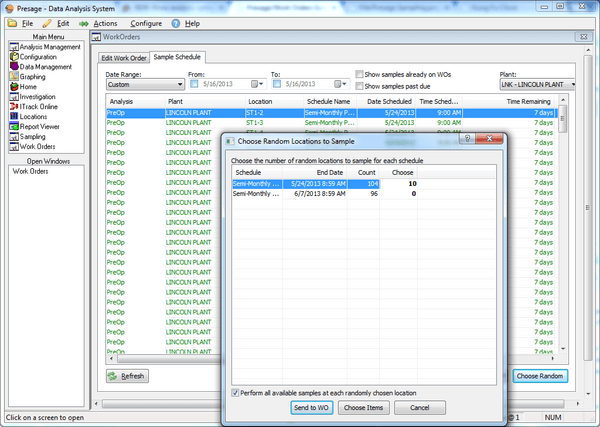This screenshot has width=600, height=427.
Task: Sort by the Date Scheduled column header
Action: 386,101
